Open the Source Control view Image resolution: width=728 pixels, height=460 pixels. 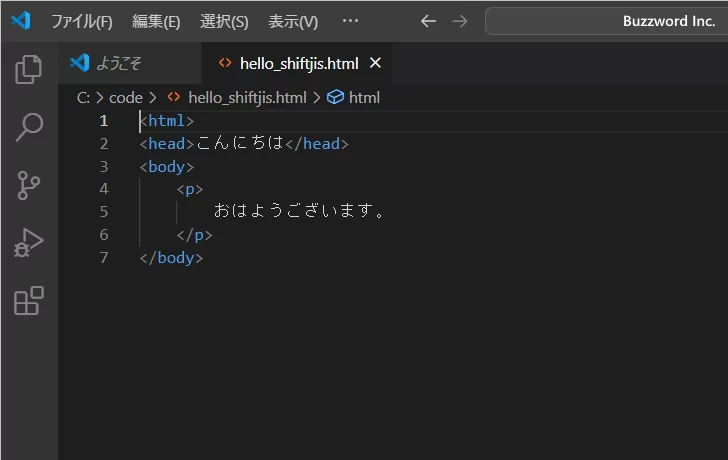[29, 185]
